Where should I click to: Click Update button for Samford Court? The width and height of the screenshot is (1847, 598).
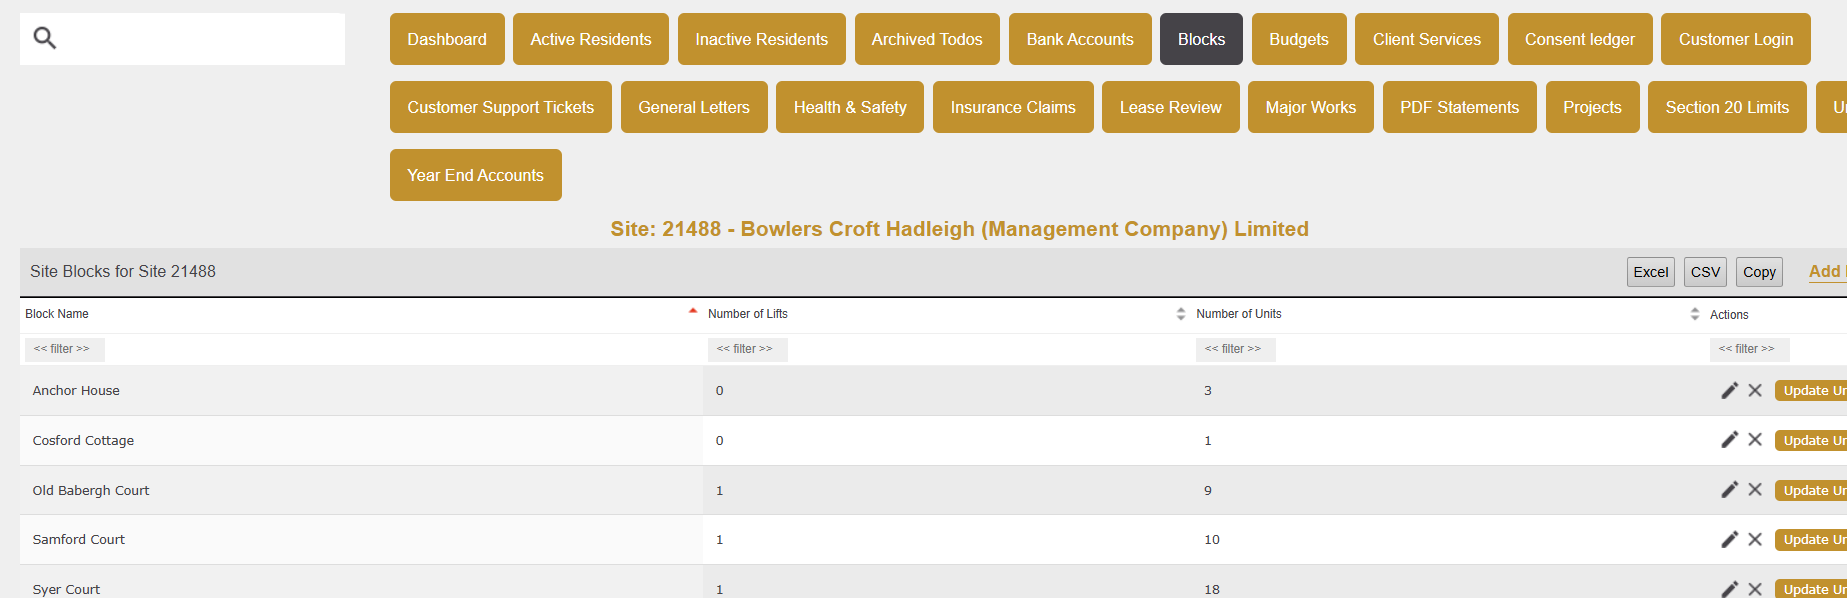pos(1811,539)
